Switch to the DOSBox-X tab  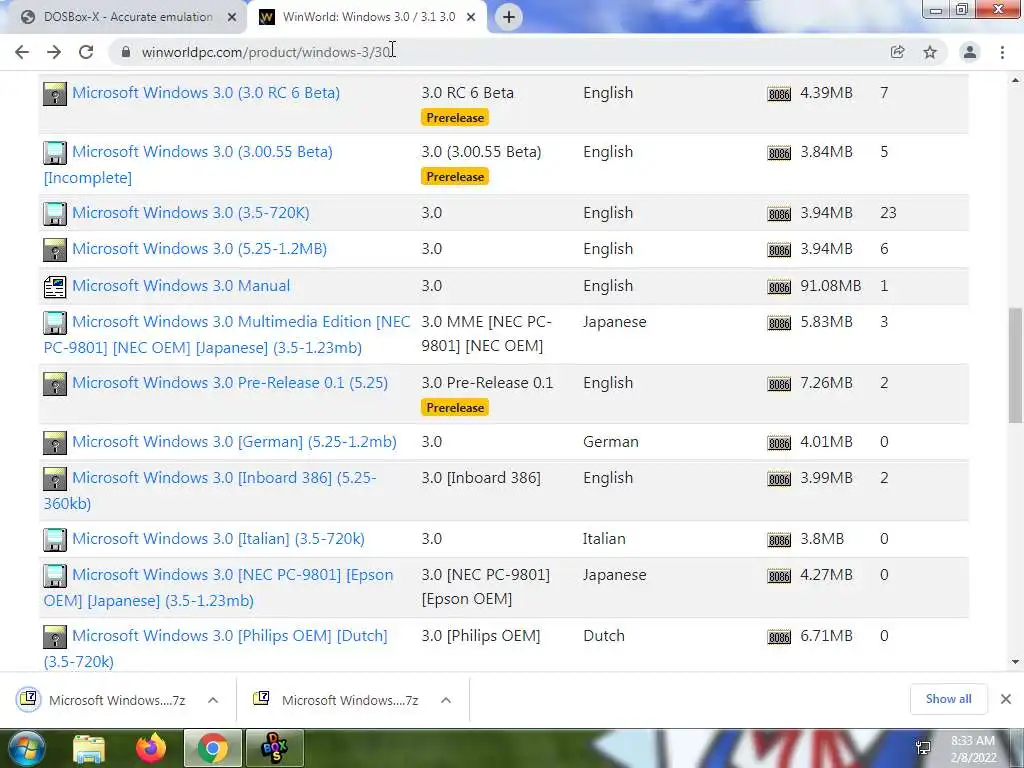[x=127, y=17]
